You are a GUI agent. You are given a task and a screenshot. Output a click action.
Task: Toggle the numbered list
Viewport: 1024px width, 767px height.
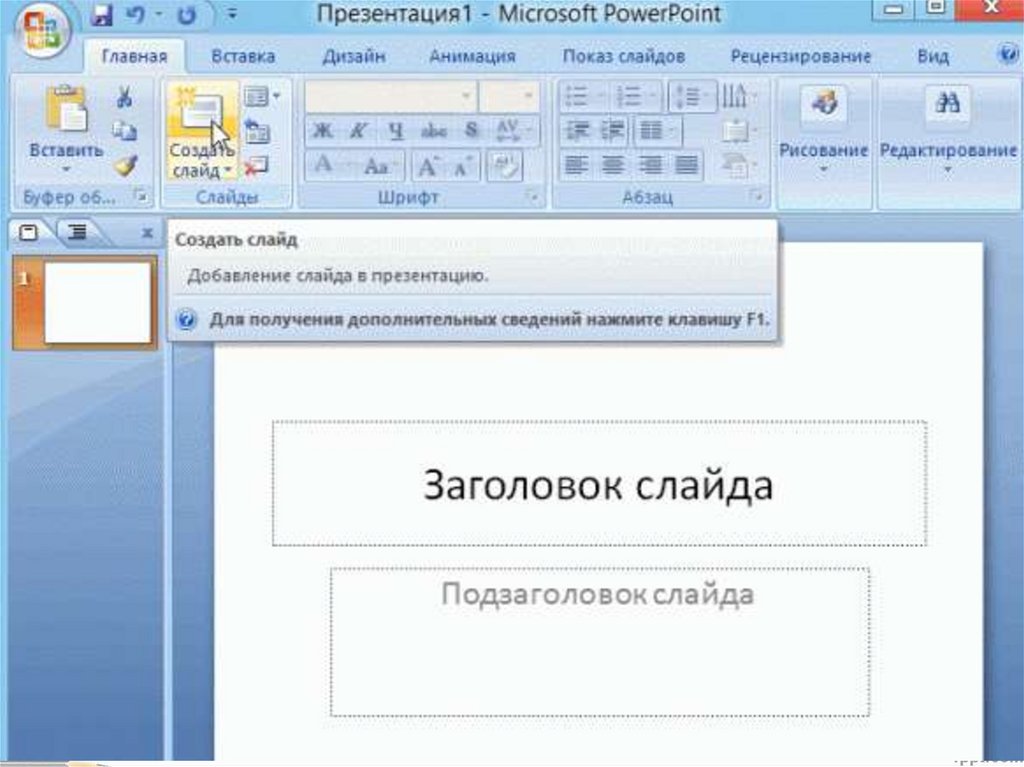click(635, 97)
